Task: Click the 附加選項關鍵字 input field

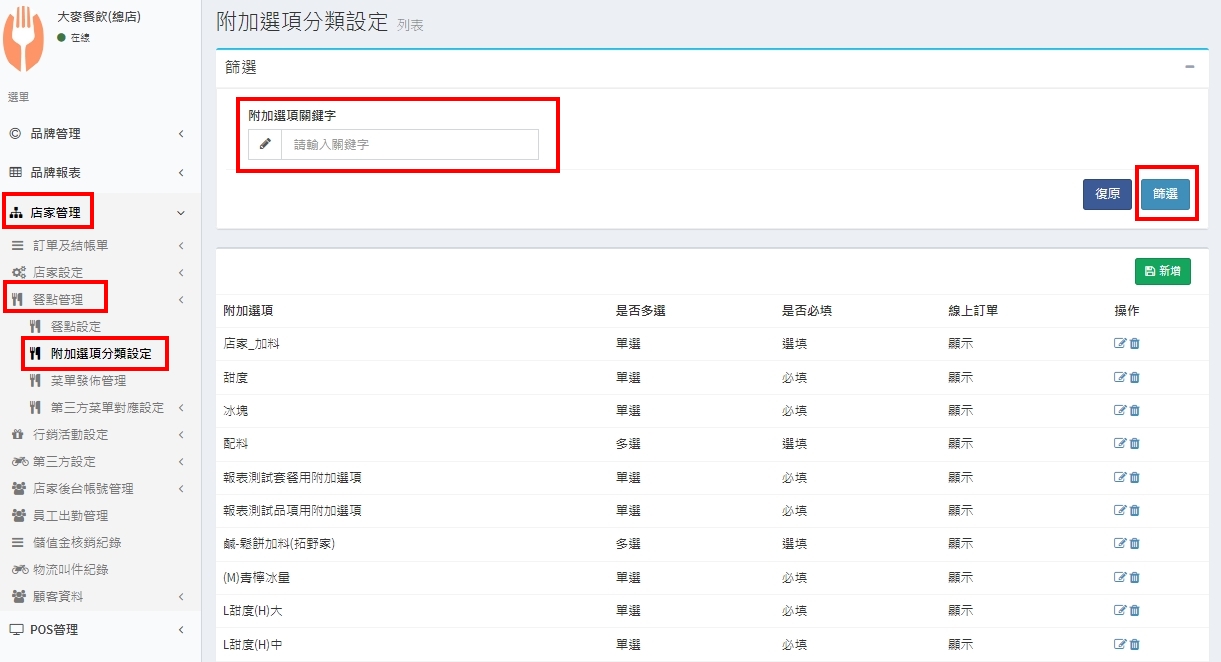Action: click(410, 144)
